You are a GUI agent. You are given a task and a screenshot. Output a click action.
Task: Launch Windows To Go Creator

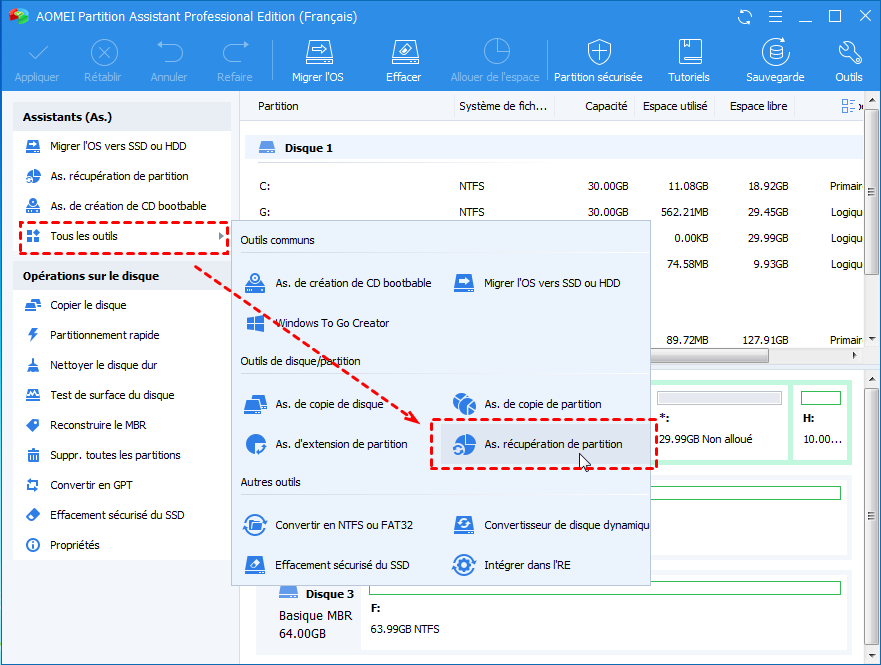click(318, 323)
